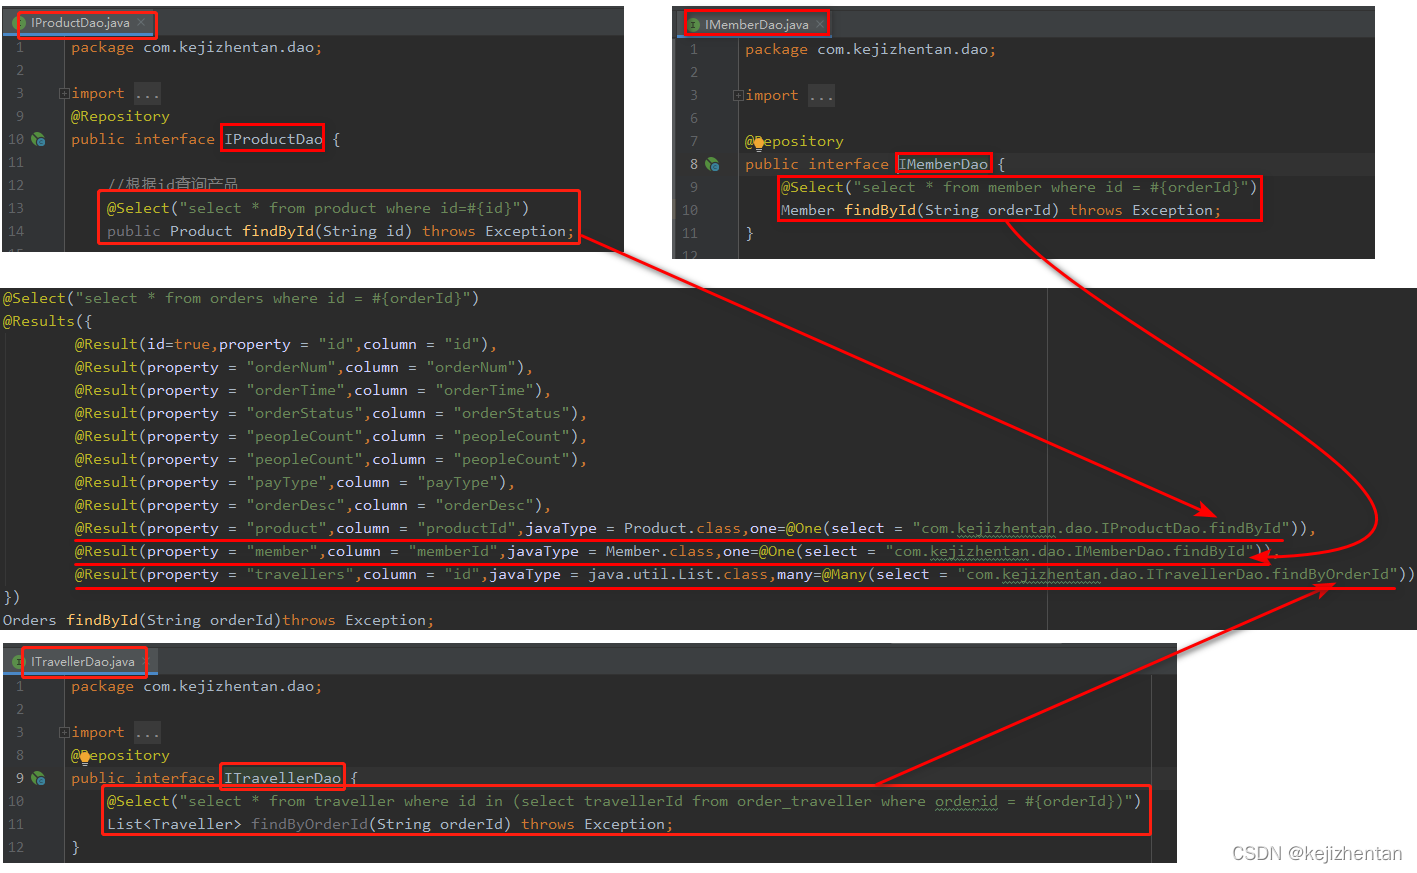Click the interface file icon on IMemberDao.java tab
Image resolution: width=1417 pixels, height=873 pixels.
pos(693,24)
